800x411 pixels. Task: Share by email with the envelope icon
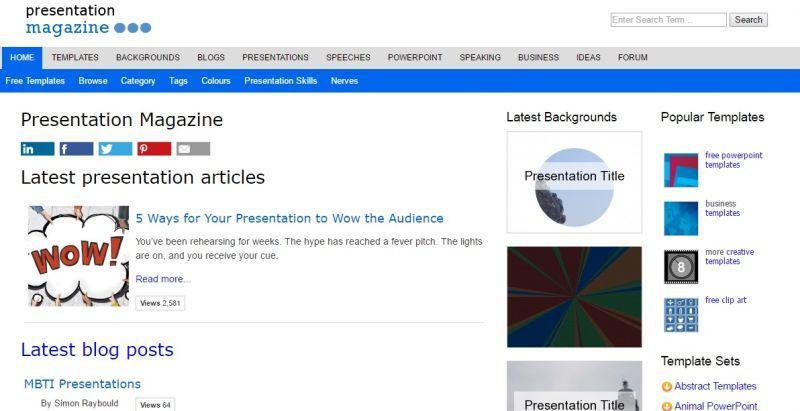[x=193, y=149]
